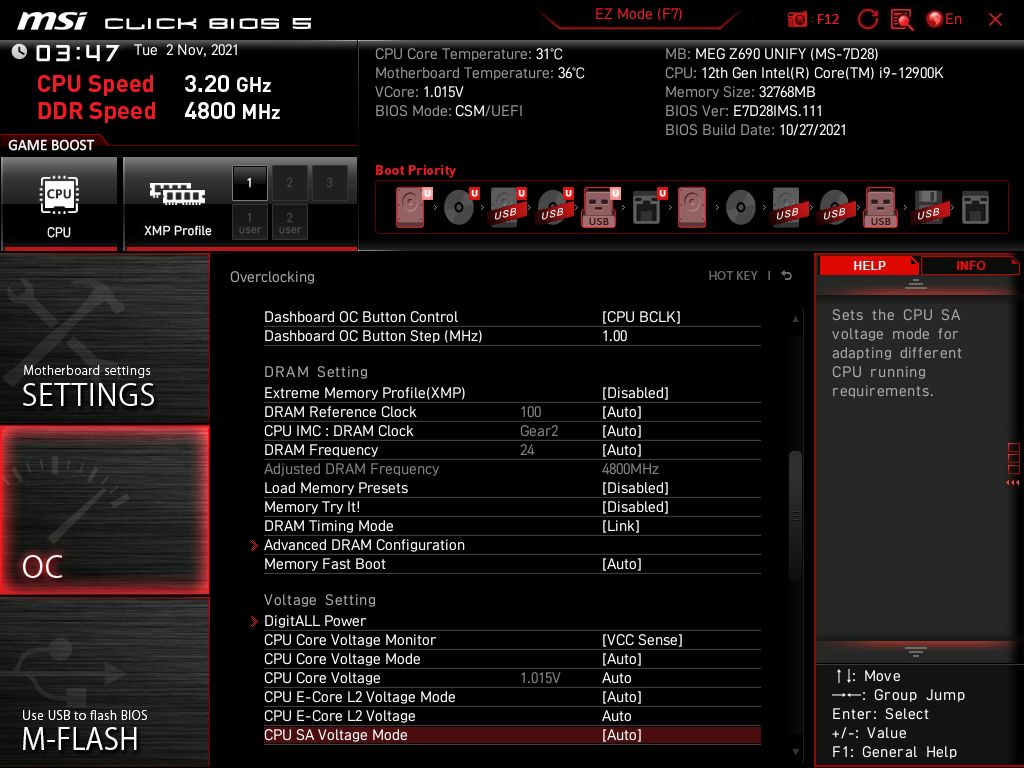The width and height of the screenshot is (1024, 768).
Task: Click the circular arrow reset icon in header
Action: [868, 19]
